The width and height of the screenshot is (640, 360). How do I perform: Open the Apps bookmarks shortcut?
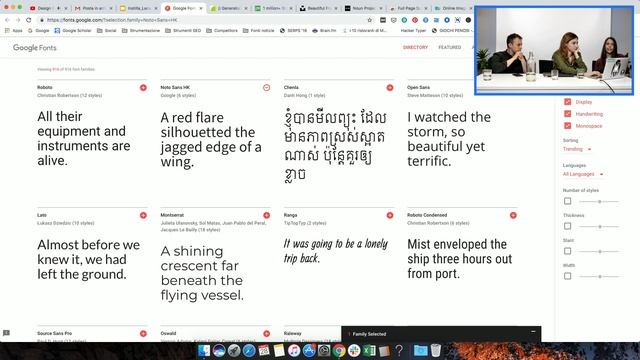coord(13,31)
